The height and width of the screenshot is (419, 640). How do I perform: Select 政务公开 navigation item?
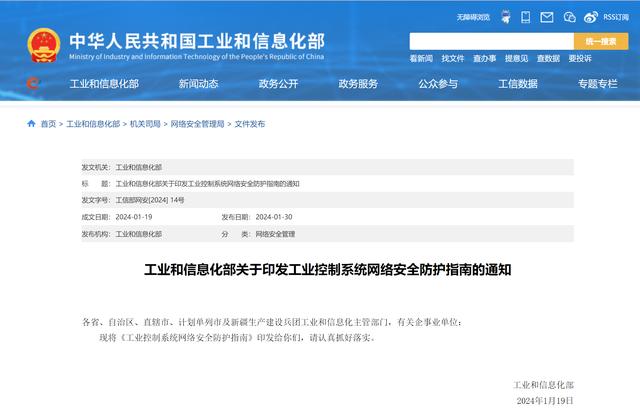pyautogui.click(x=278, y=84)
